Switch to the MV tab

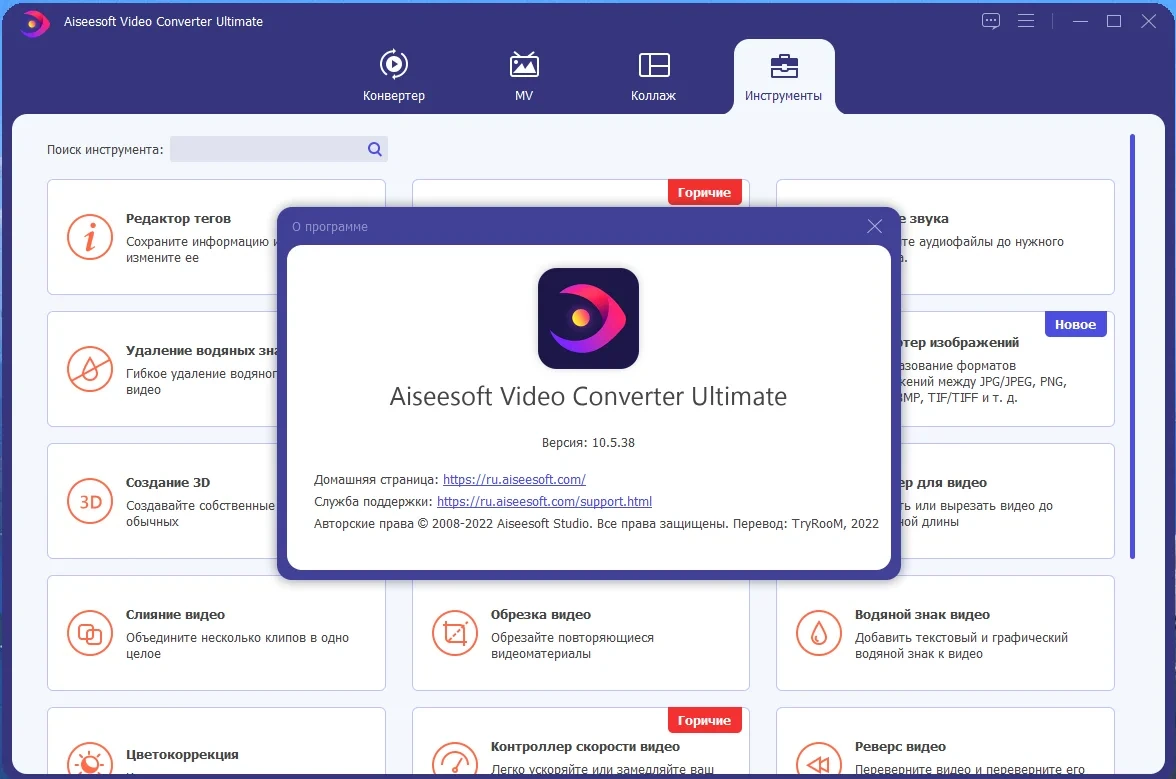tap(524, 76)
